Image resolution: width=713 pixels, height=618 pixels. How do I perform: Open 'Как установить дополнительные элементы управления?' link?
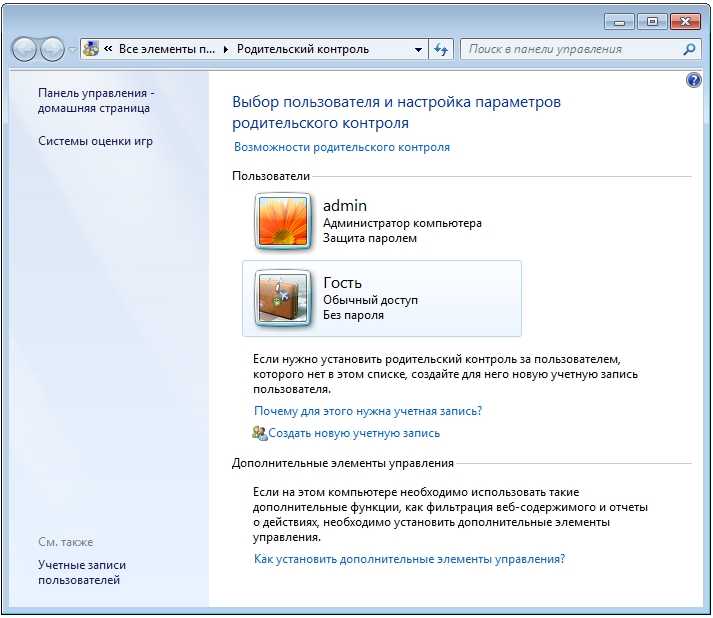(x=409, y=559)
